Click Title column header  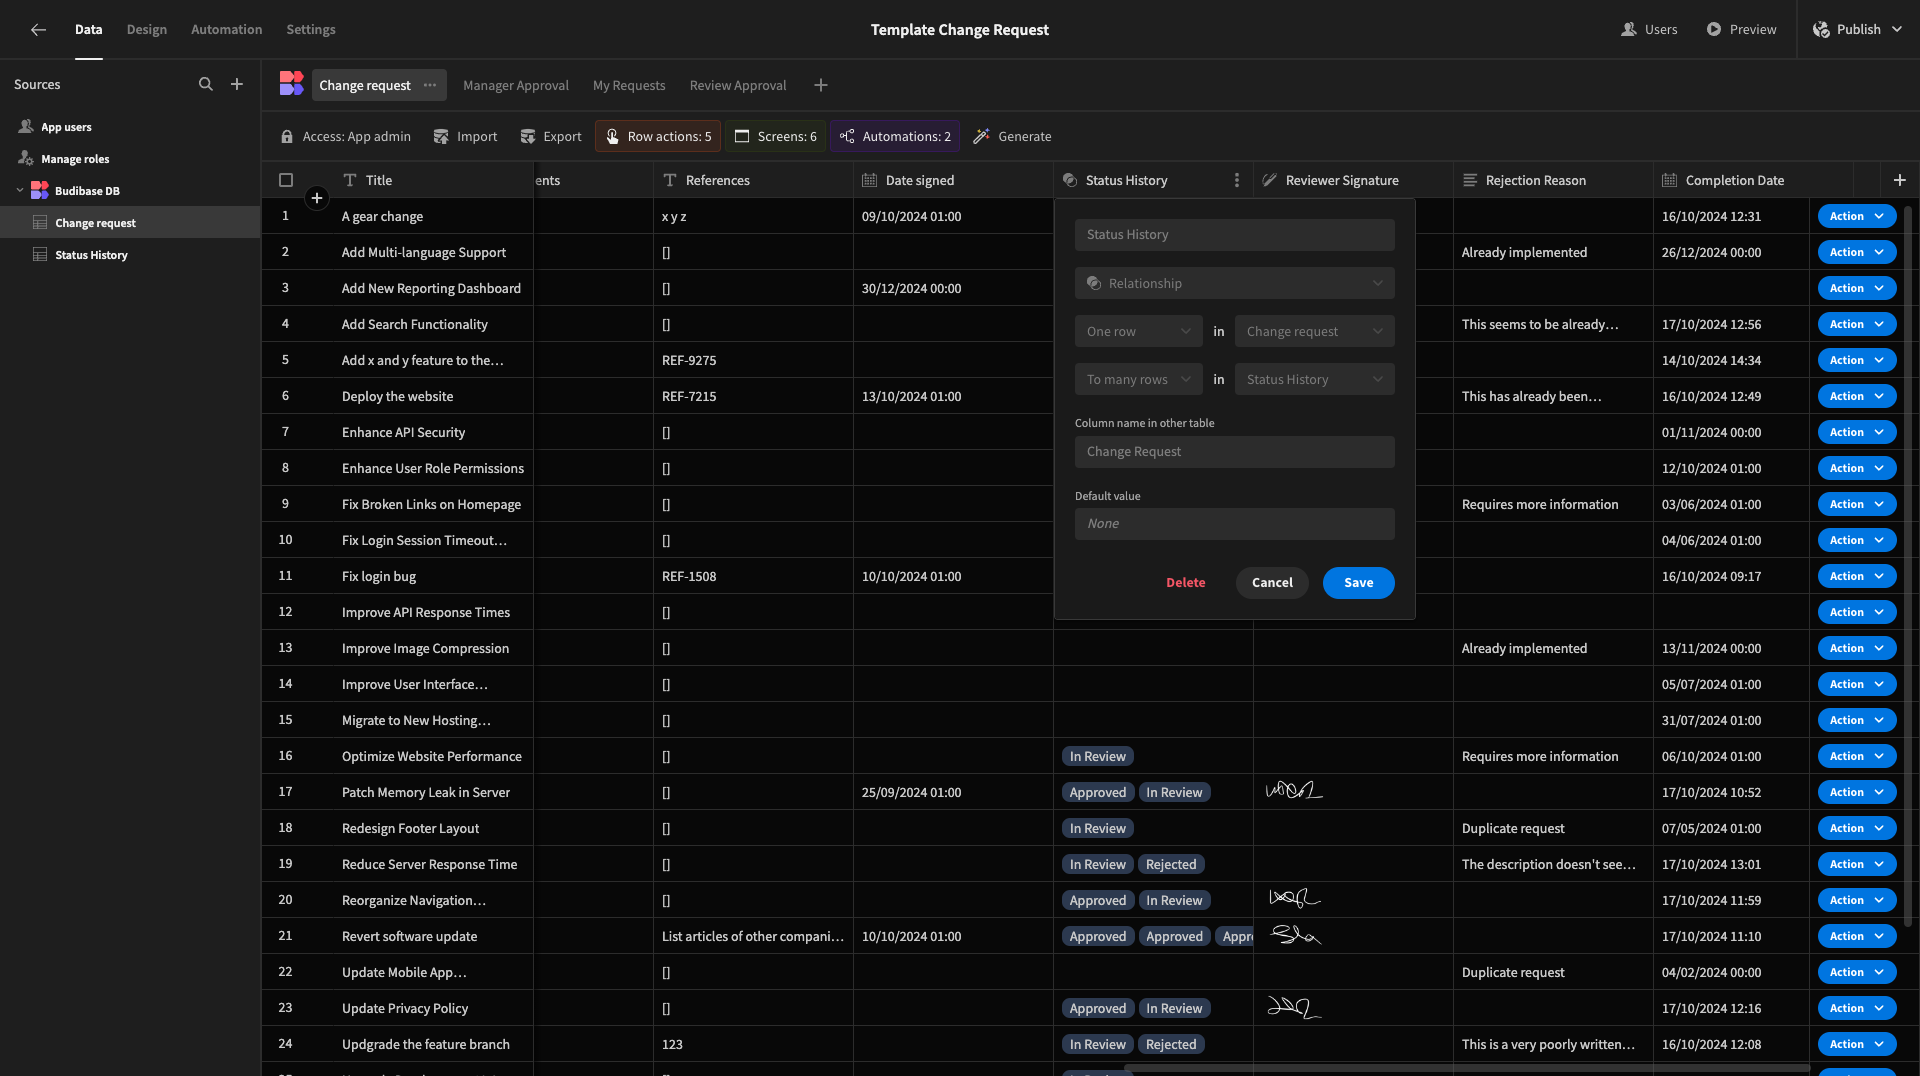click(x=432, y=180)
